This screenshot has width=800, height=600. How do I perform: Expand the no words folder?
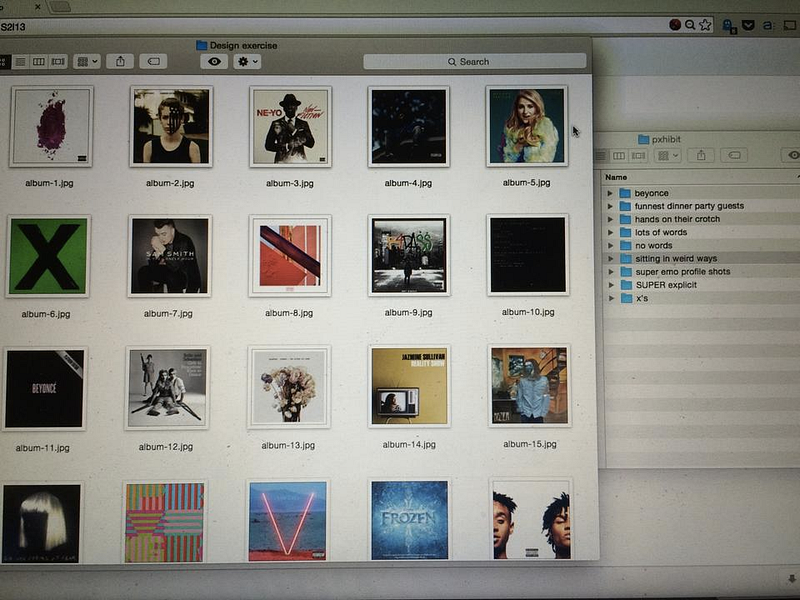(x=610, y=246)
